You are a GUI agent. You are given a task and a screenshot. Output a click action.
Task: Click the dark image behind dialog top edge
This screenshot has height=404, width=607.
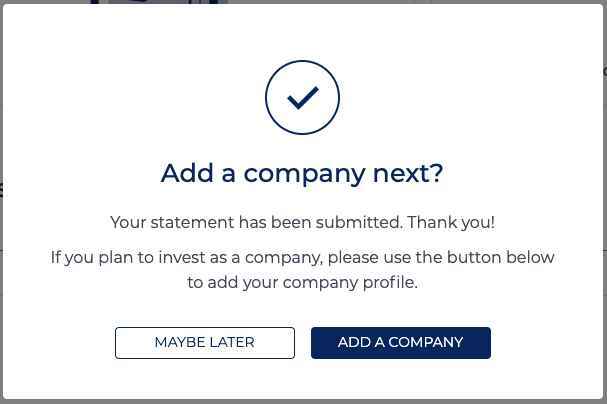click(x=159, y=2)
